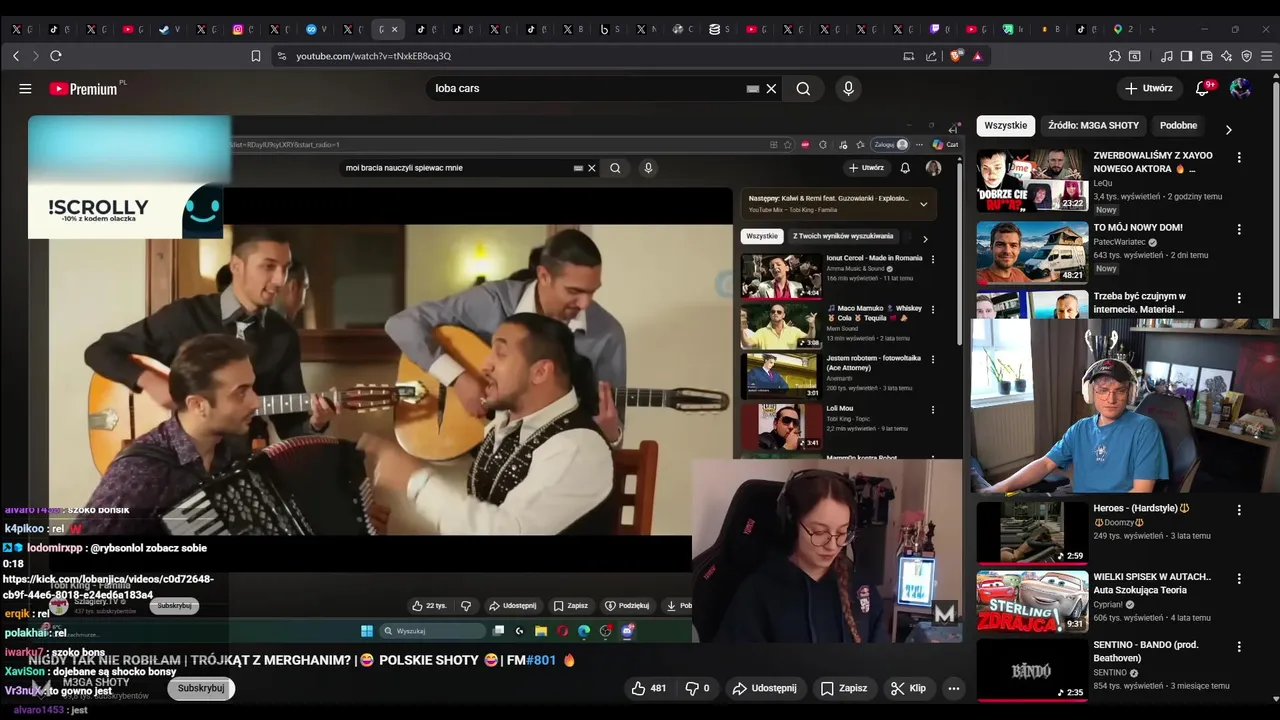The height and width of the screenshot is (720, 1280).
Task: Open the M3GA SHOTY channel name
Action: pos(96,682)
